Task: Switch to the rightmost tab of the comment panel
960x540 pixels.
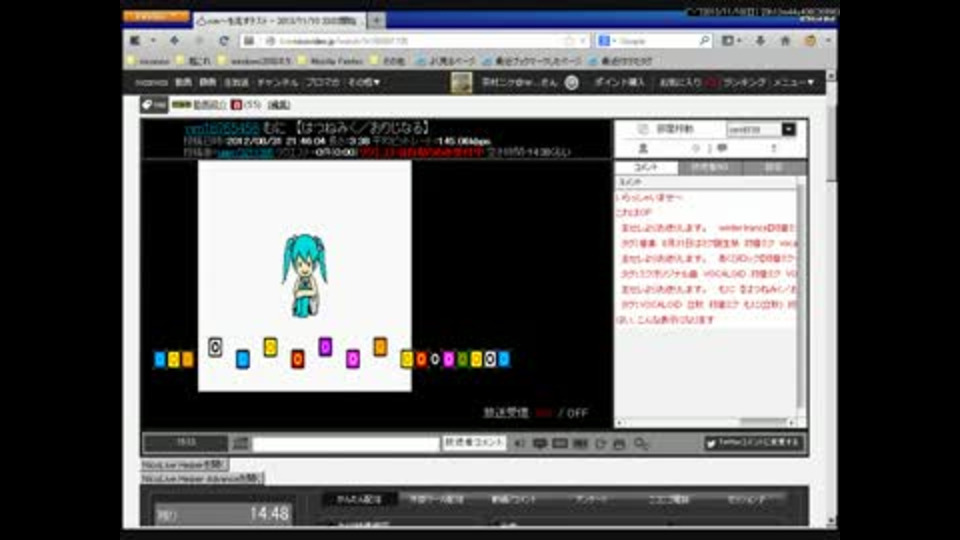Action: (774, 167)
